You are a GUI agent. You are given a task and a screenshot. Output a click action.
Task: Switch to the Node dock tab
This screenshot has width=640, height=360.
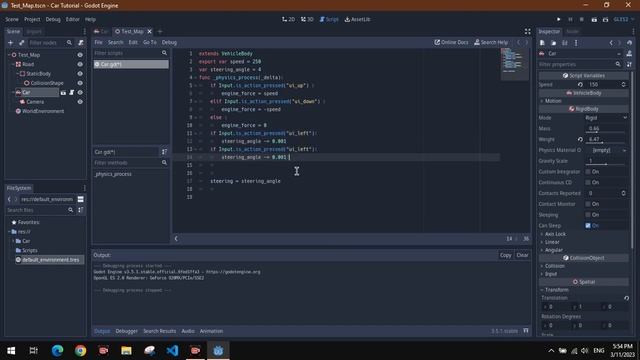tap(572, 31)
